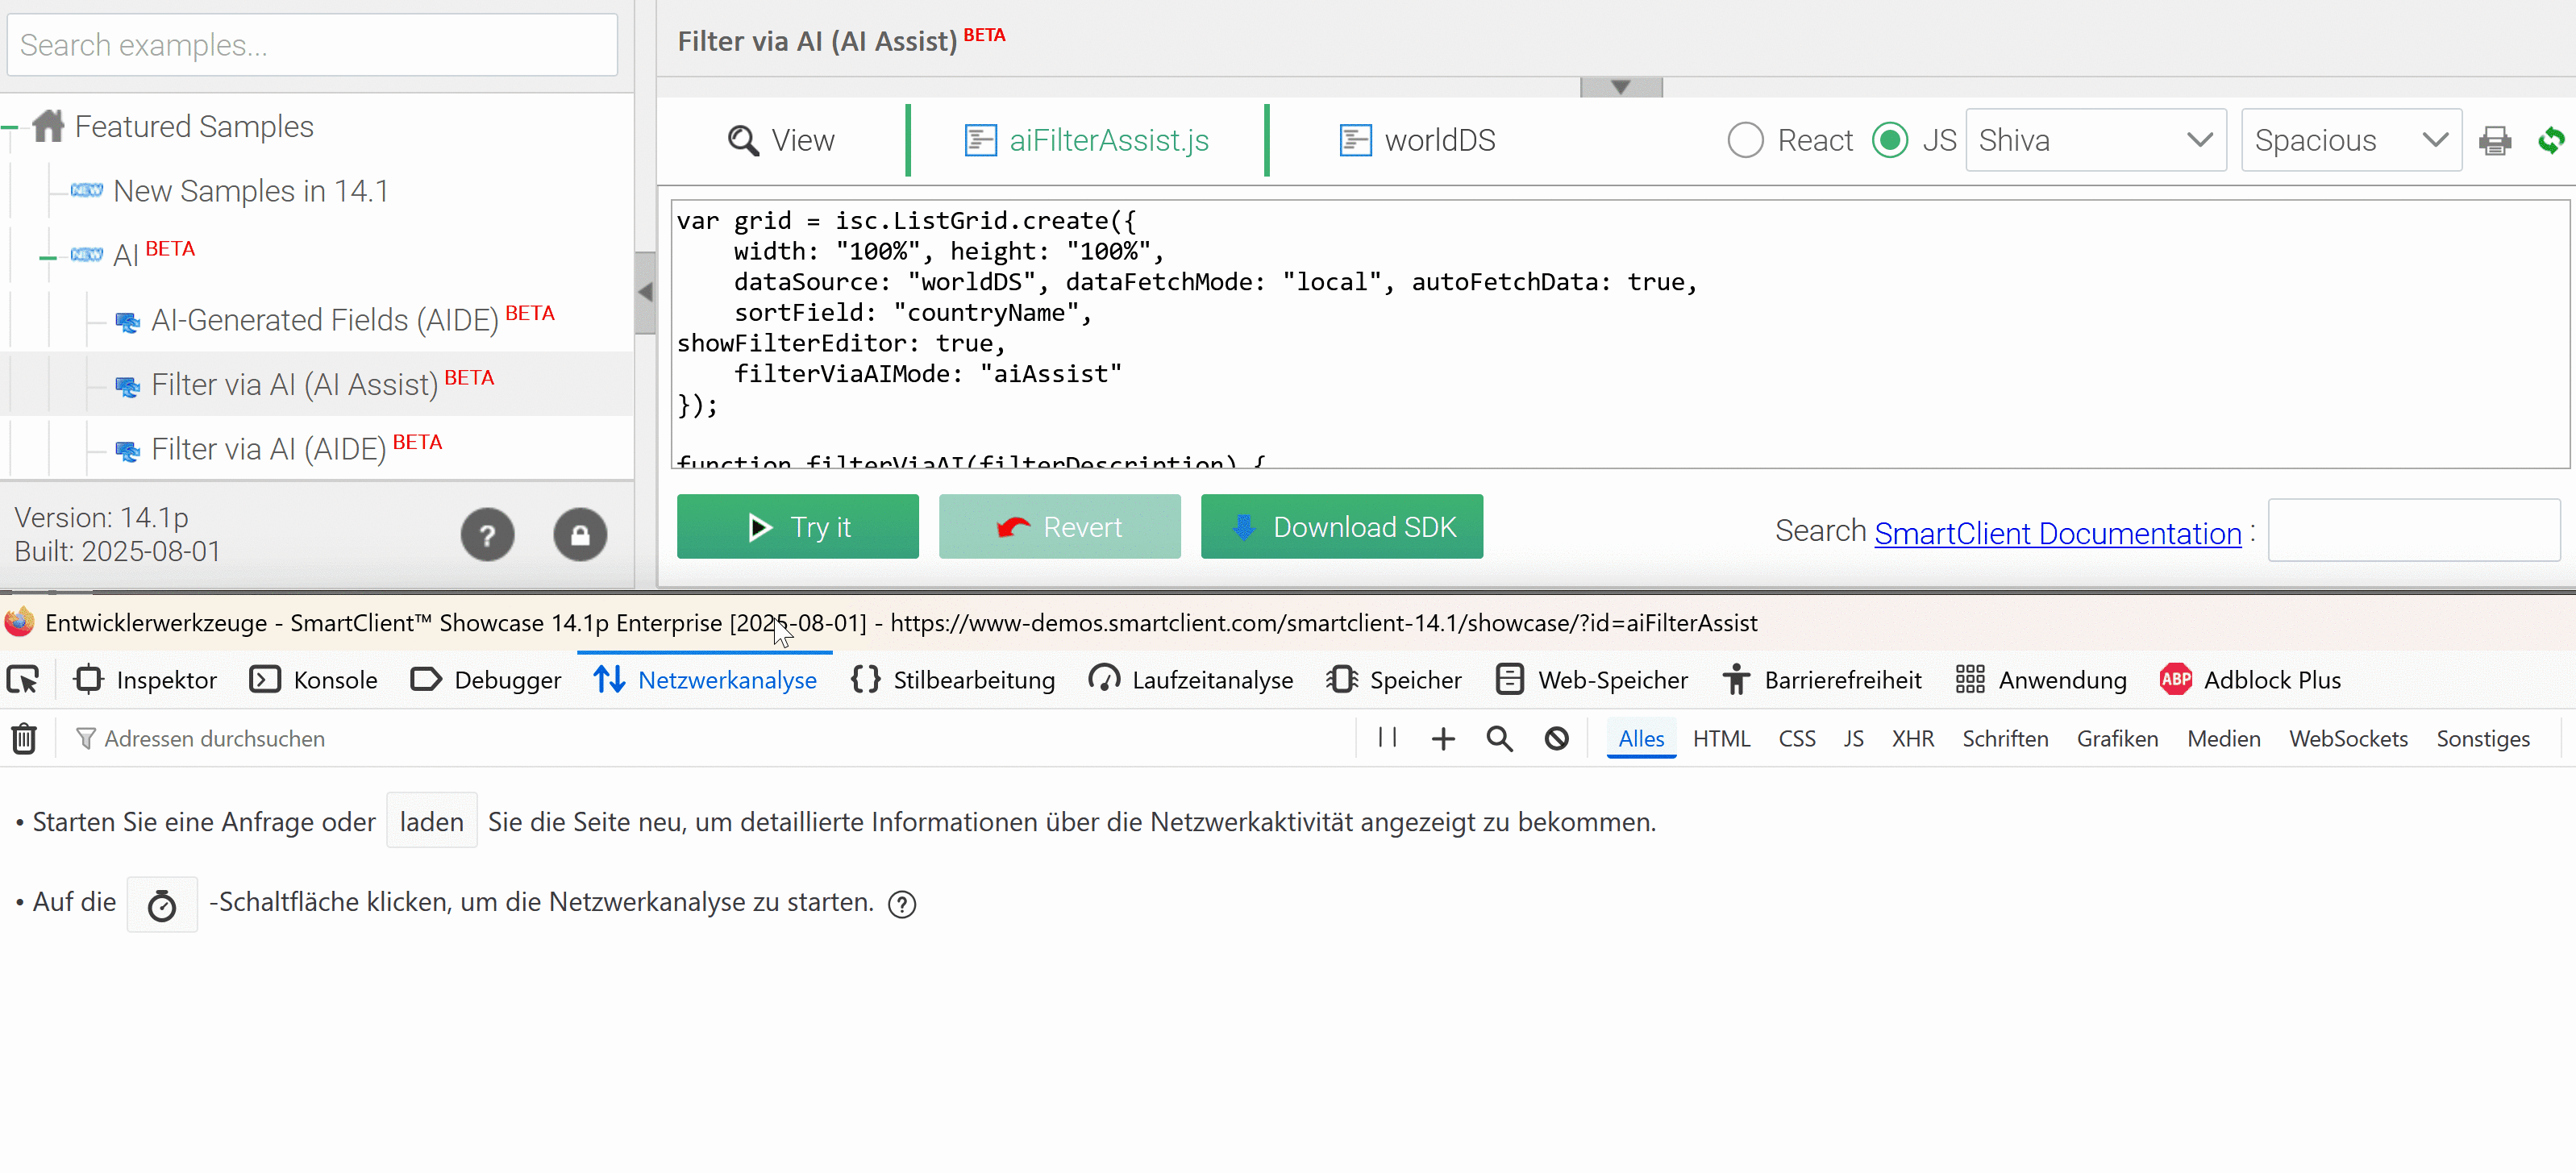This screenshot has width=2576, height=1173.
Task: Open the Anwendung tab
Action: tap(2041, 680)
